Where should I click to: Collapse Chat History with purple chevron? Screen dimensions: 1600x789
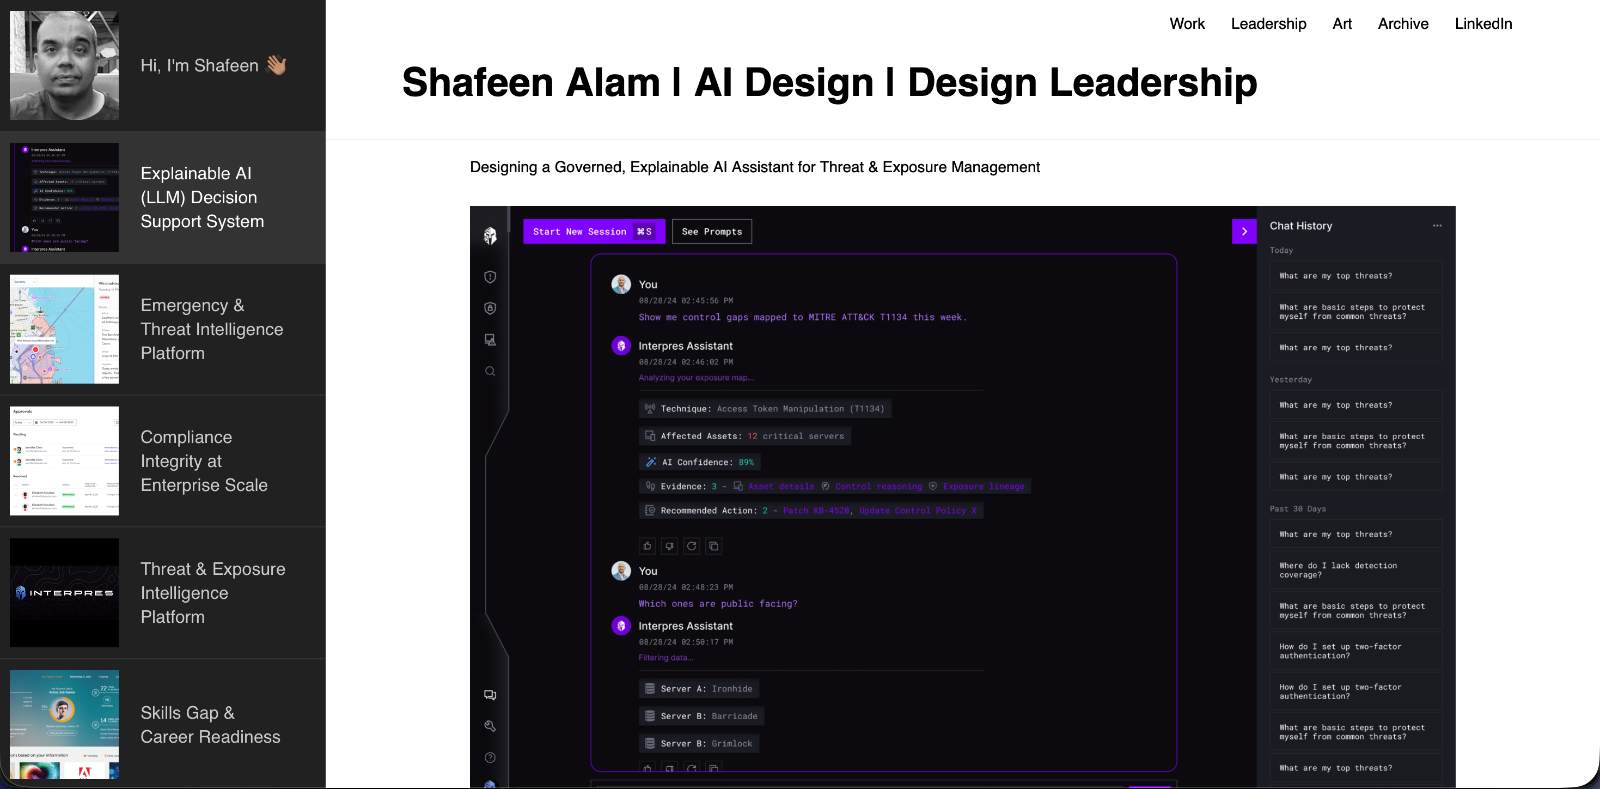click(x=1244, y=231)
